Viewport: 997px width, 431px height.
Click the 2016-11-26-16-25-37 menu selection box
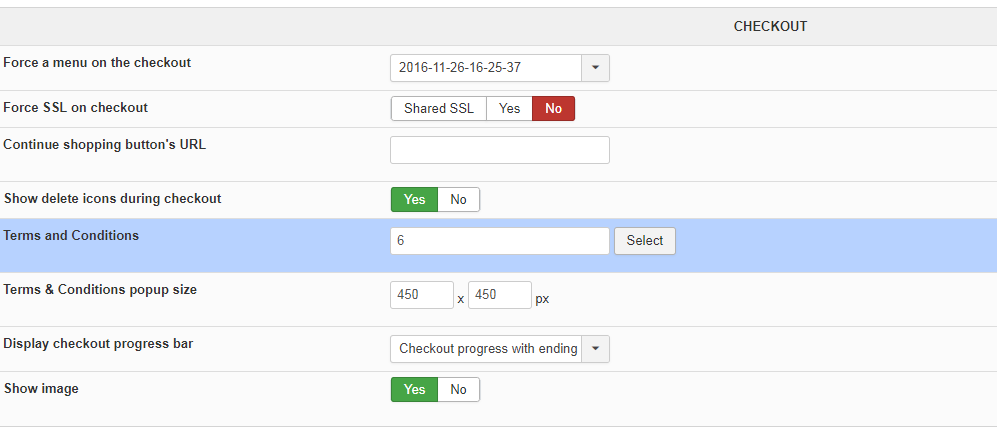[486, 68]
